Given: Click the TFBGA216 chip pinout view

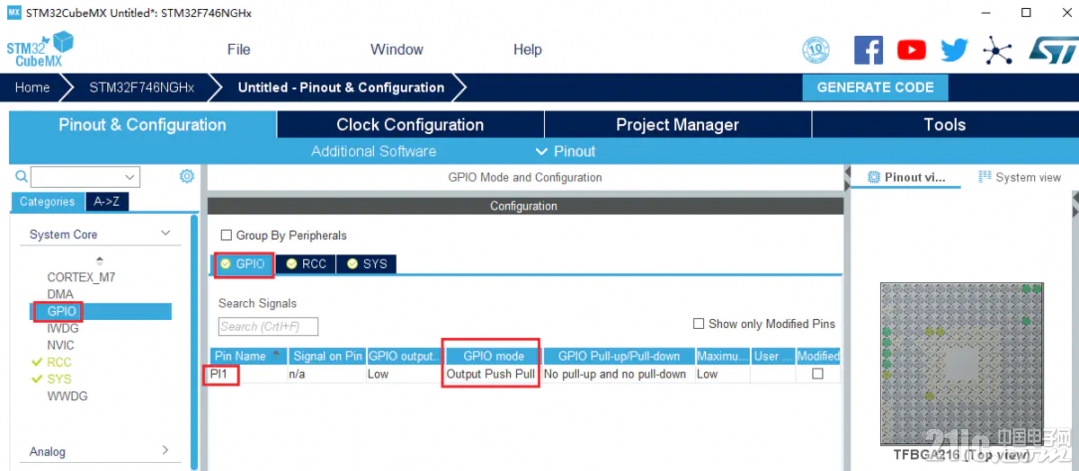Looking at the screenshot, I should click(962, 364).
